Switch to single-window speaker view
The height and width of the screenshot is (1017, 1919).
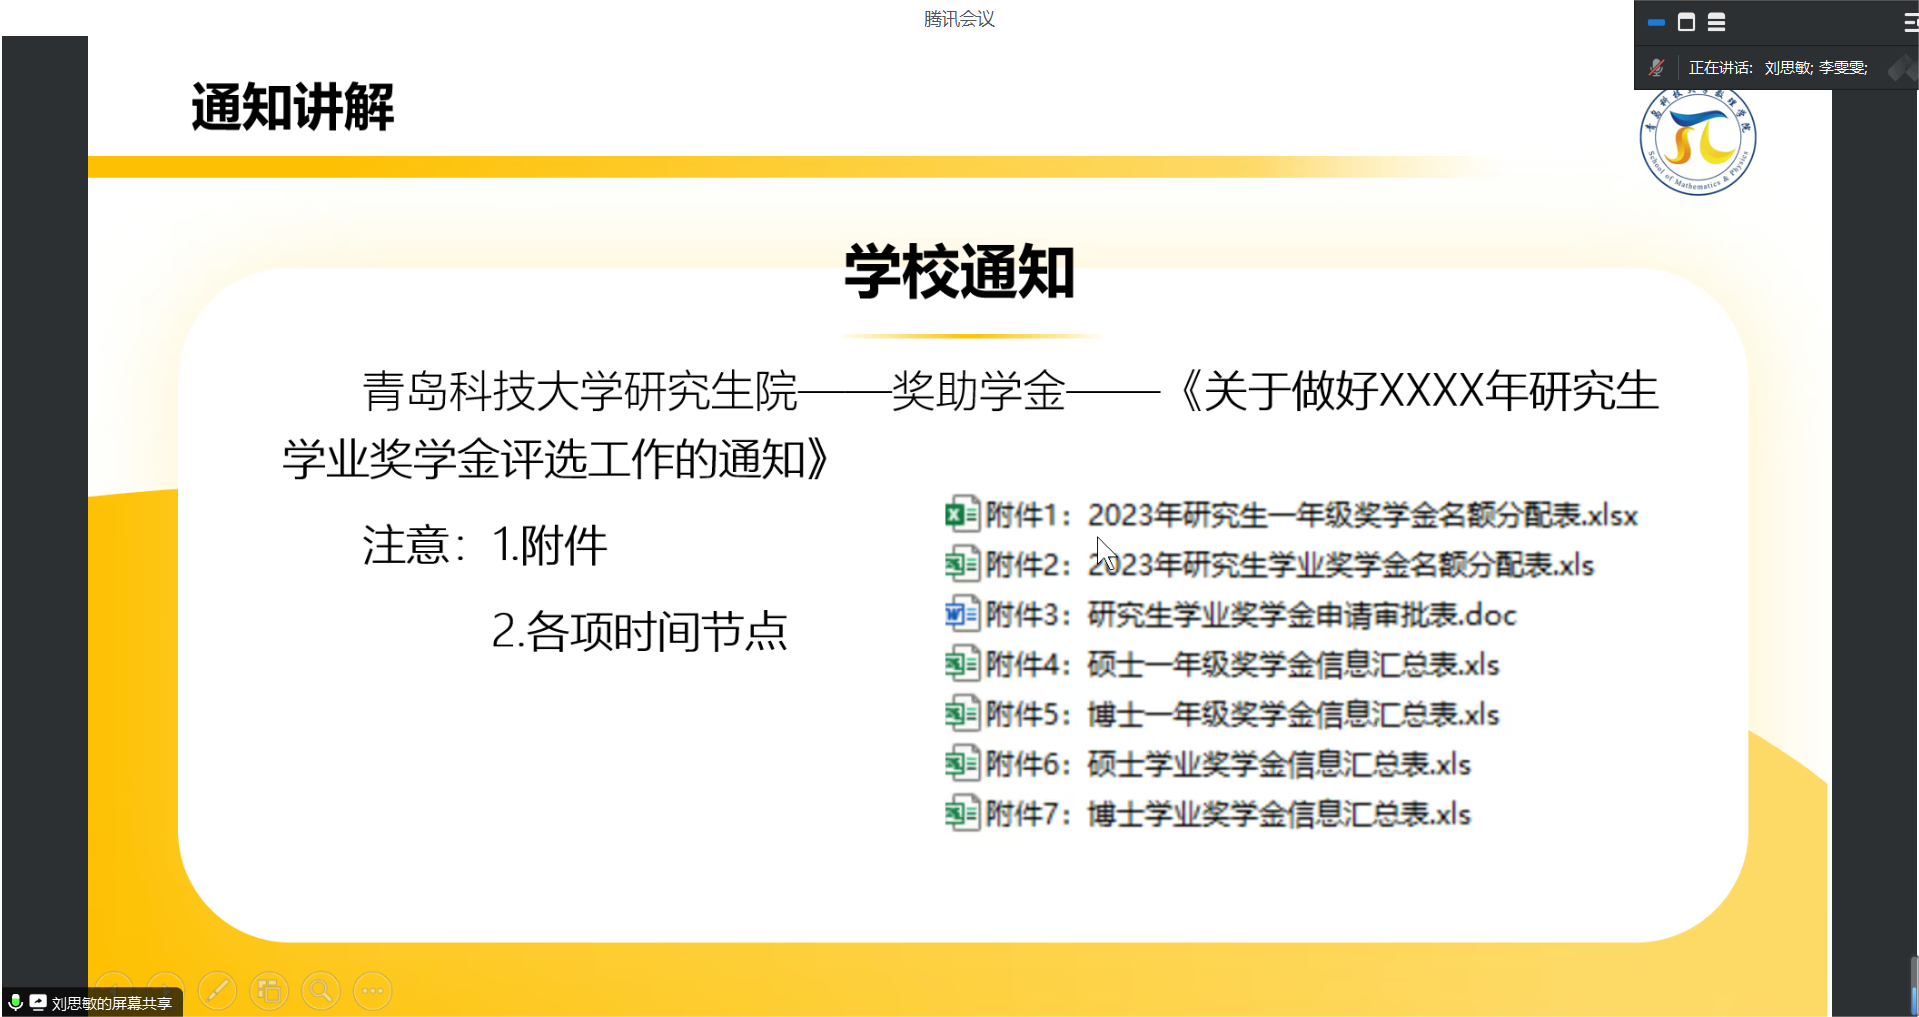coord(1686,22)
